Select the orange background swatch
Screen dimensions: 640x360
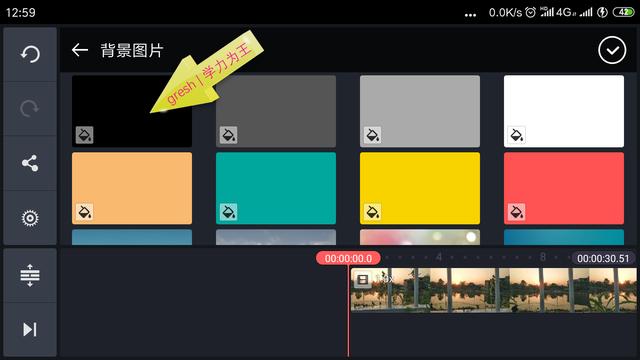132,188
